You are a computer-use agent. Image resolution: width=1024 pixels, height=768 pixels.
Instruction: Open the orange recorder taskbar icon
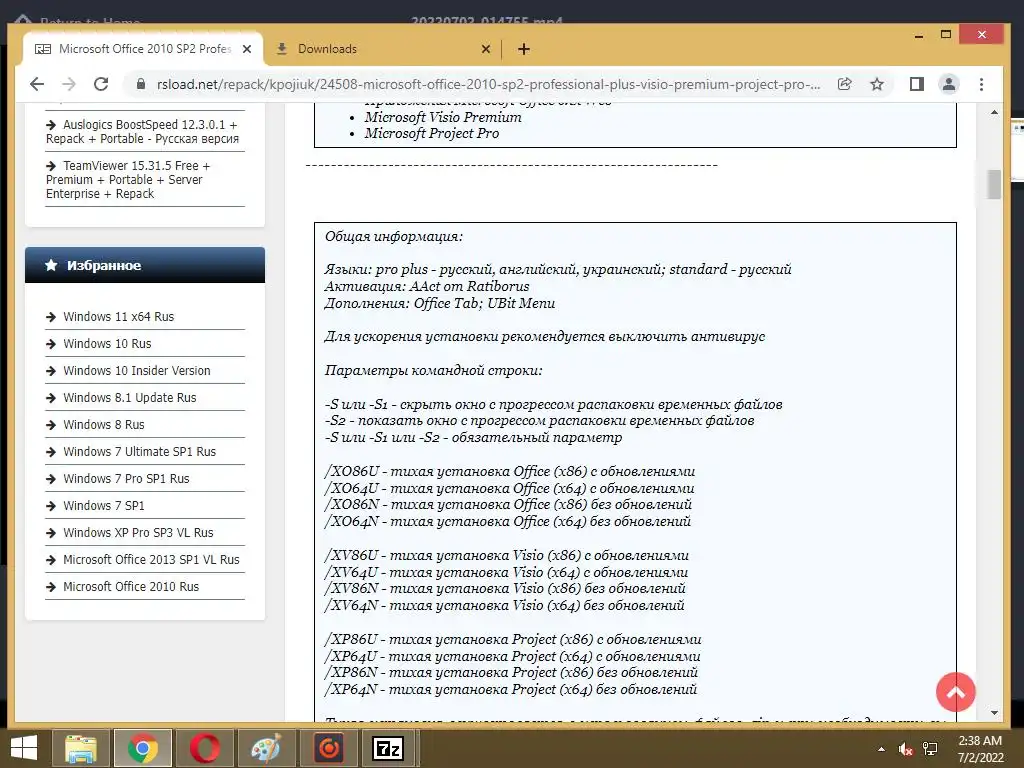click(x=328, y=748)
